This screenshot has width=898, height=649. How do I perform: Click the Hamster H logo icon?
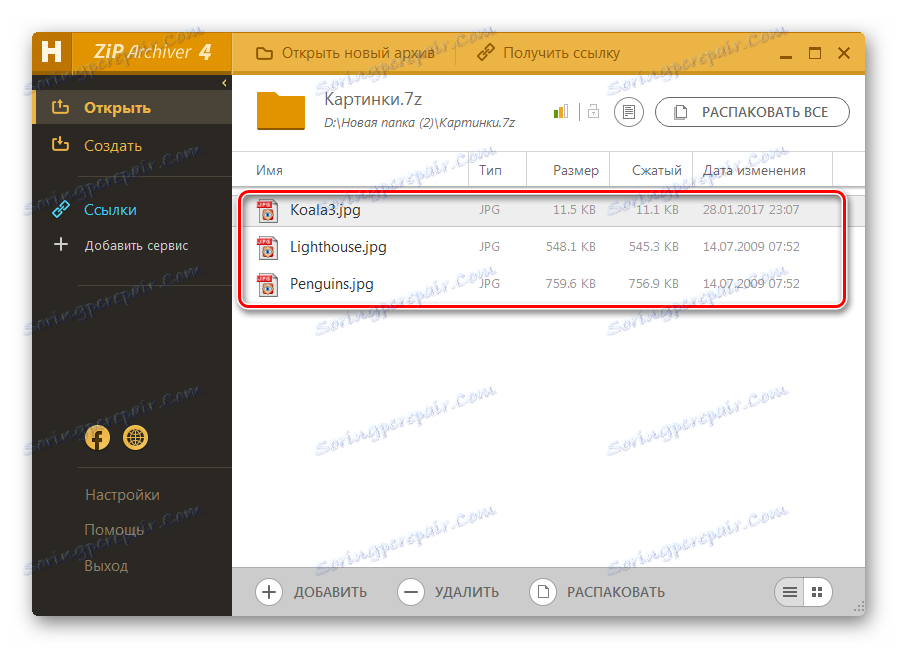[52, 52]
